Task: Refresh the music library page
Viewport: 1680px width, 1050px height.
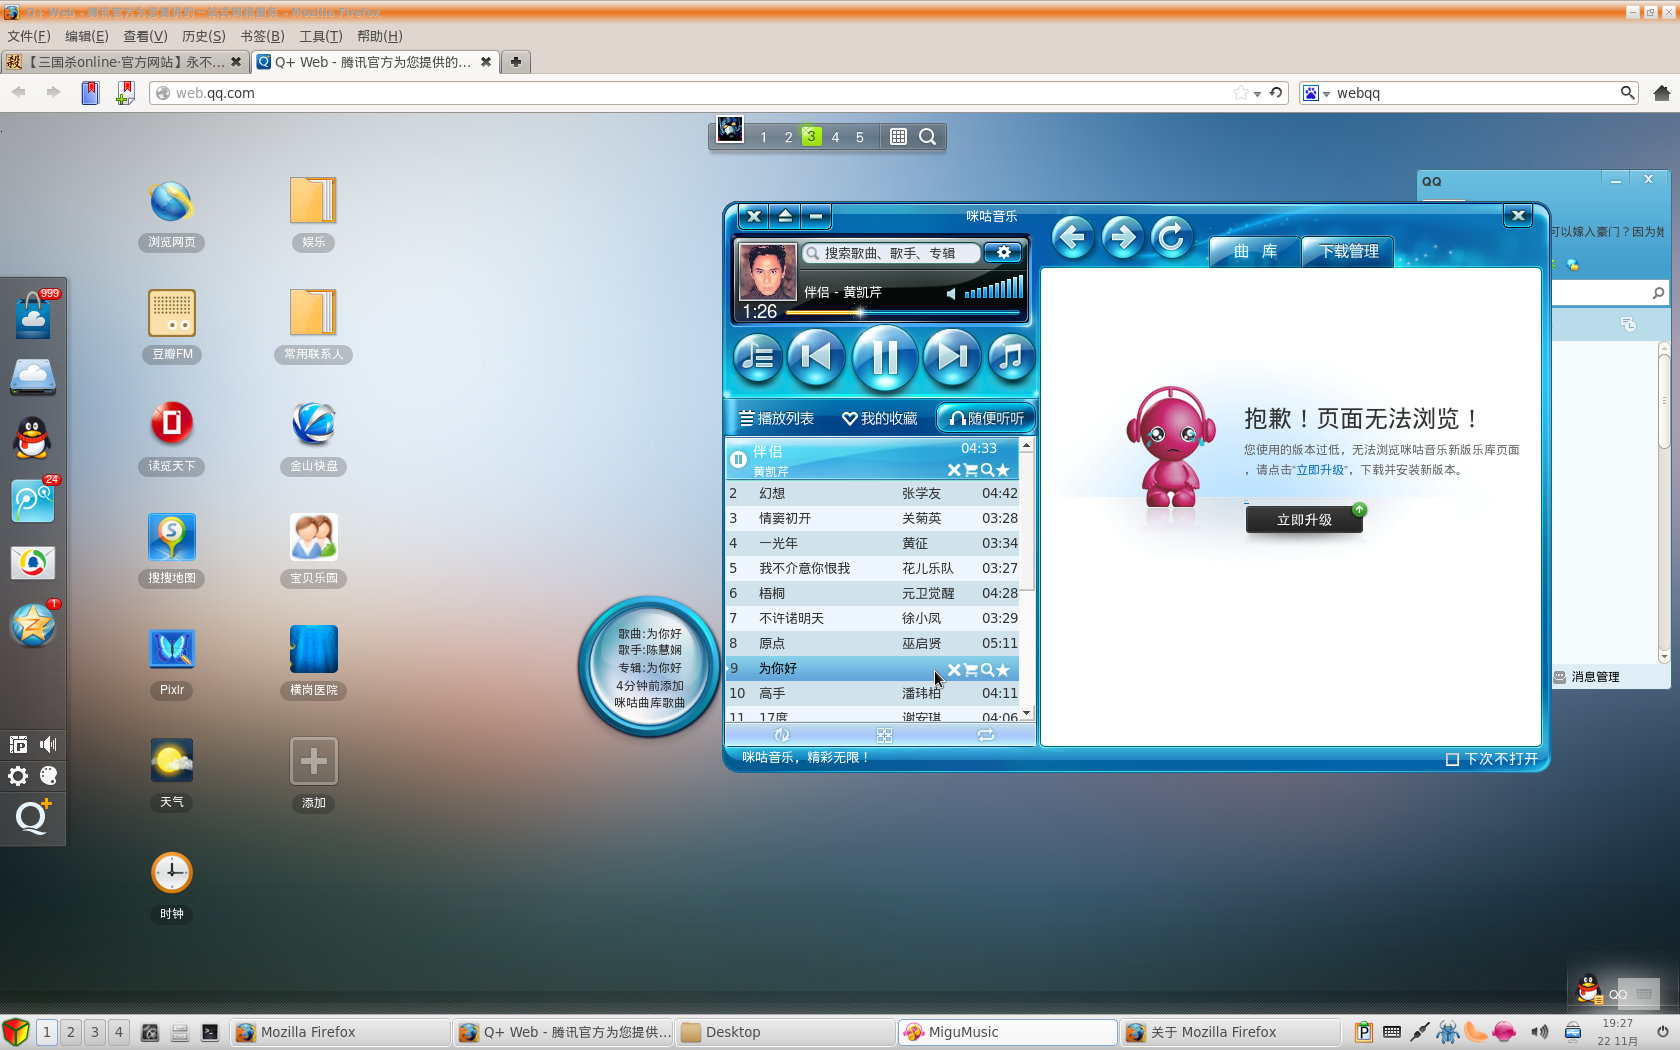Action: click(x=1171, y=238)
